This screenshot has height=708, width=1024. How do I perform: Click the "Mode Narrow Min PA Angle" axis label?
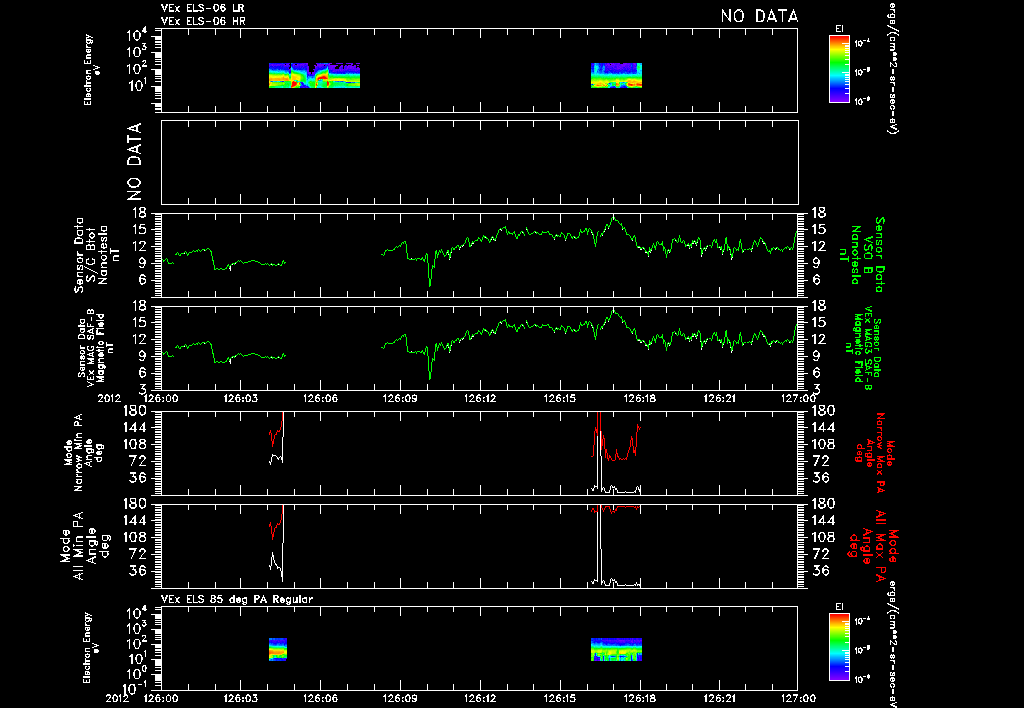click(x=83, y=453)
